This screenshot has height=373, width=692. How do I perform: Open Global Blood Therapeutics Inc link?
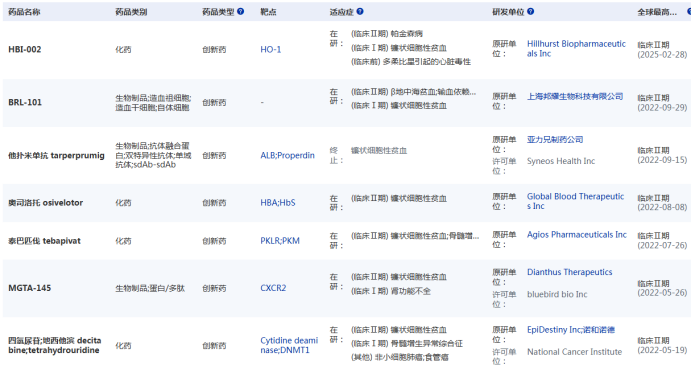point(575,201)
